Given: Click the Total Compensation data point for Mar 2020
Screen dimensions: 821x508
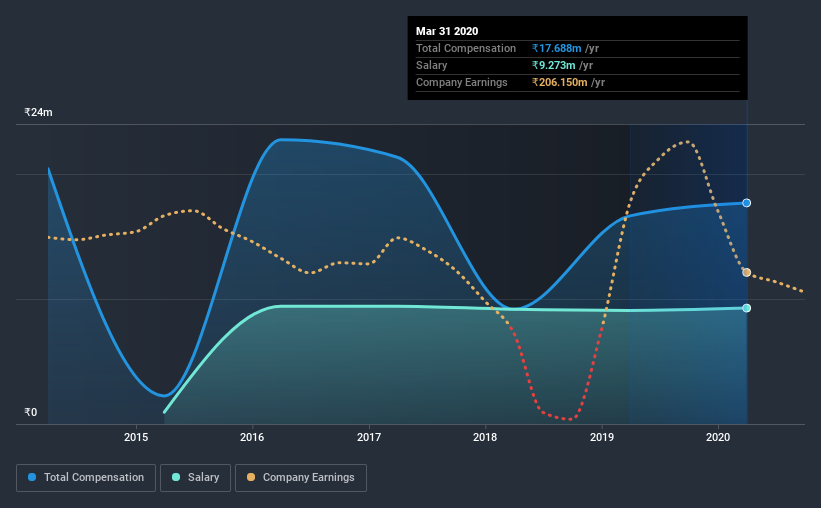Looking at the screenshot, I should tap(747, 203).
